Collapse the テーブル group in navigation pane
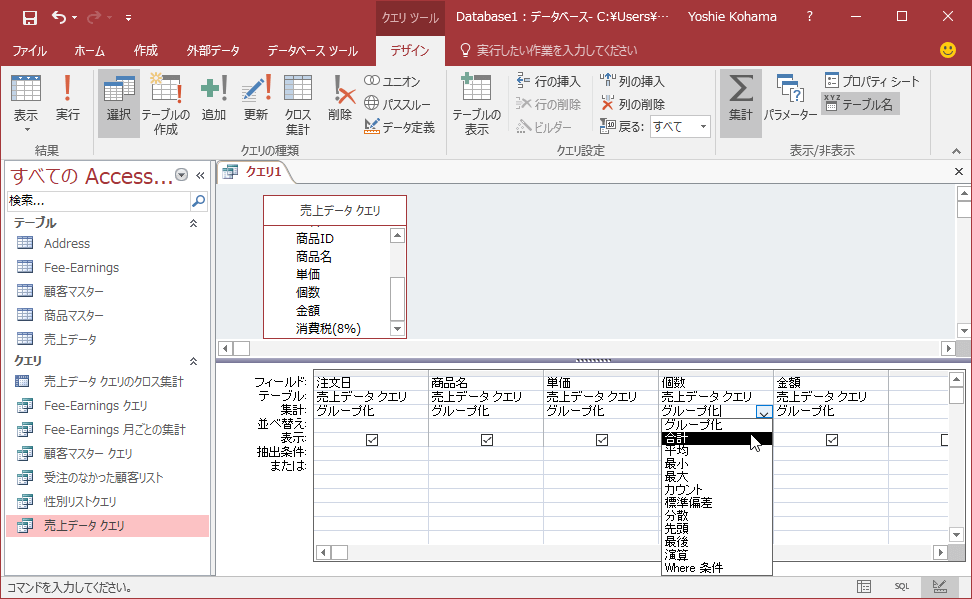Image resolution: width=972 pixels, height=599 pixels. coord(193,223)
